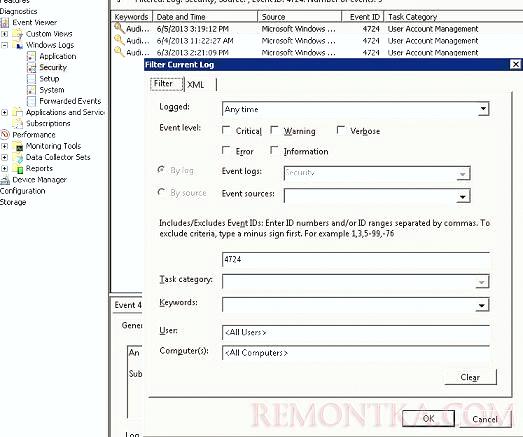Click the Event Viewer icon in tree

pyautogui.click(x=5, y=23)
